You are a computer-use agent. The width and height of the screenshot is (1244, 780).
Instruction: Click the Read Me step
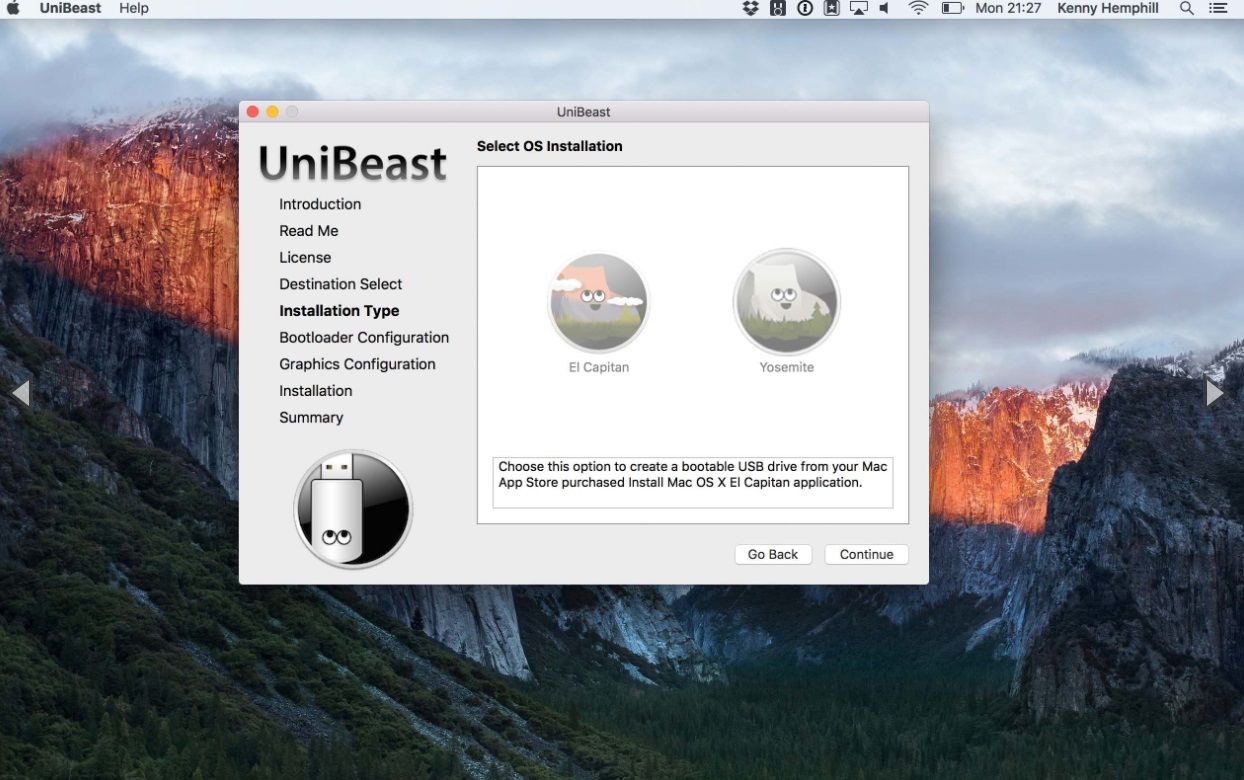pyautogui.click(x=309, y=231)
